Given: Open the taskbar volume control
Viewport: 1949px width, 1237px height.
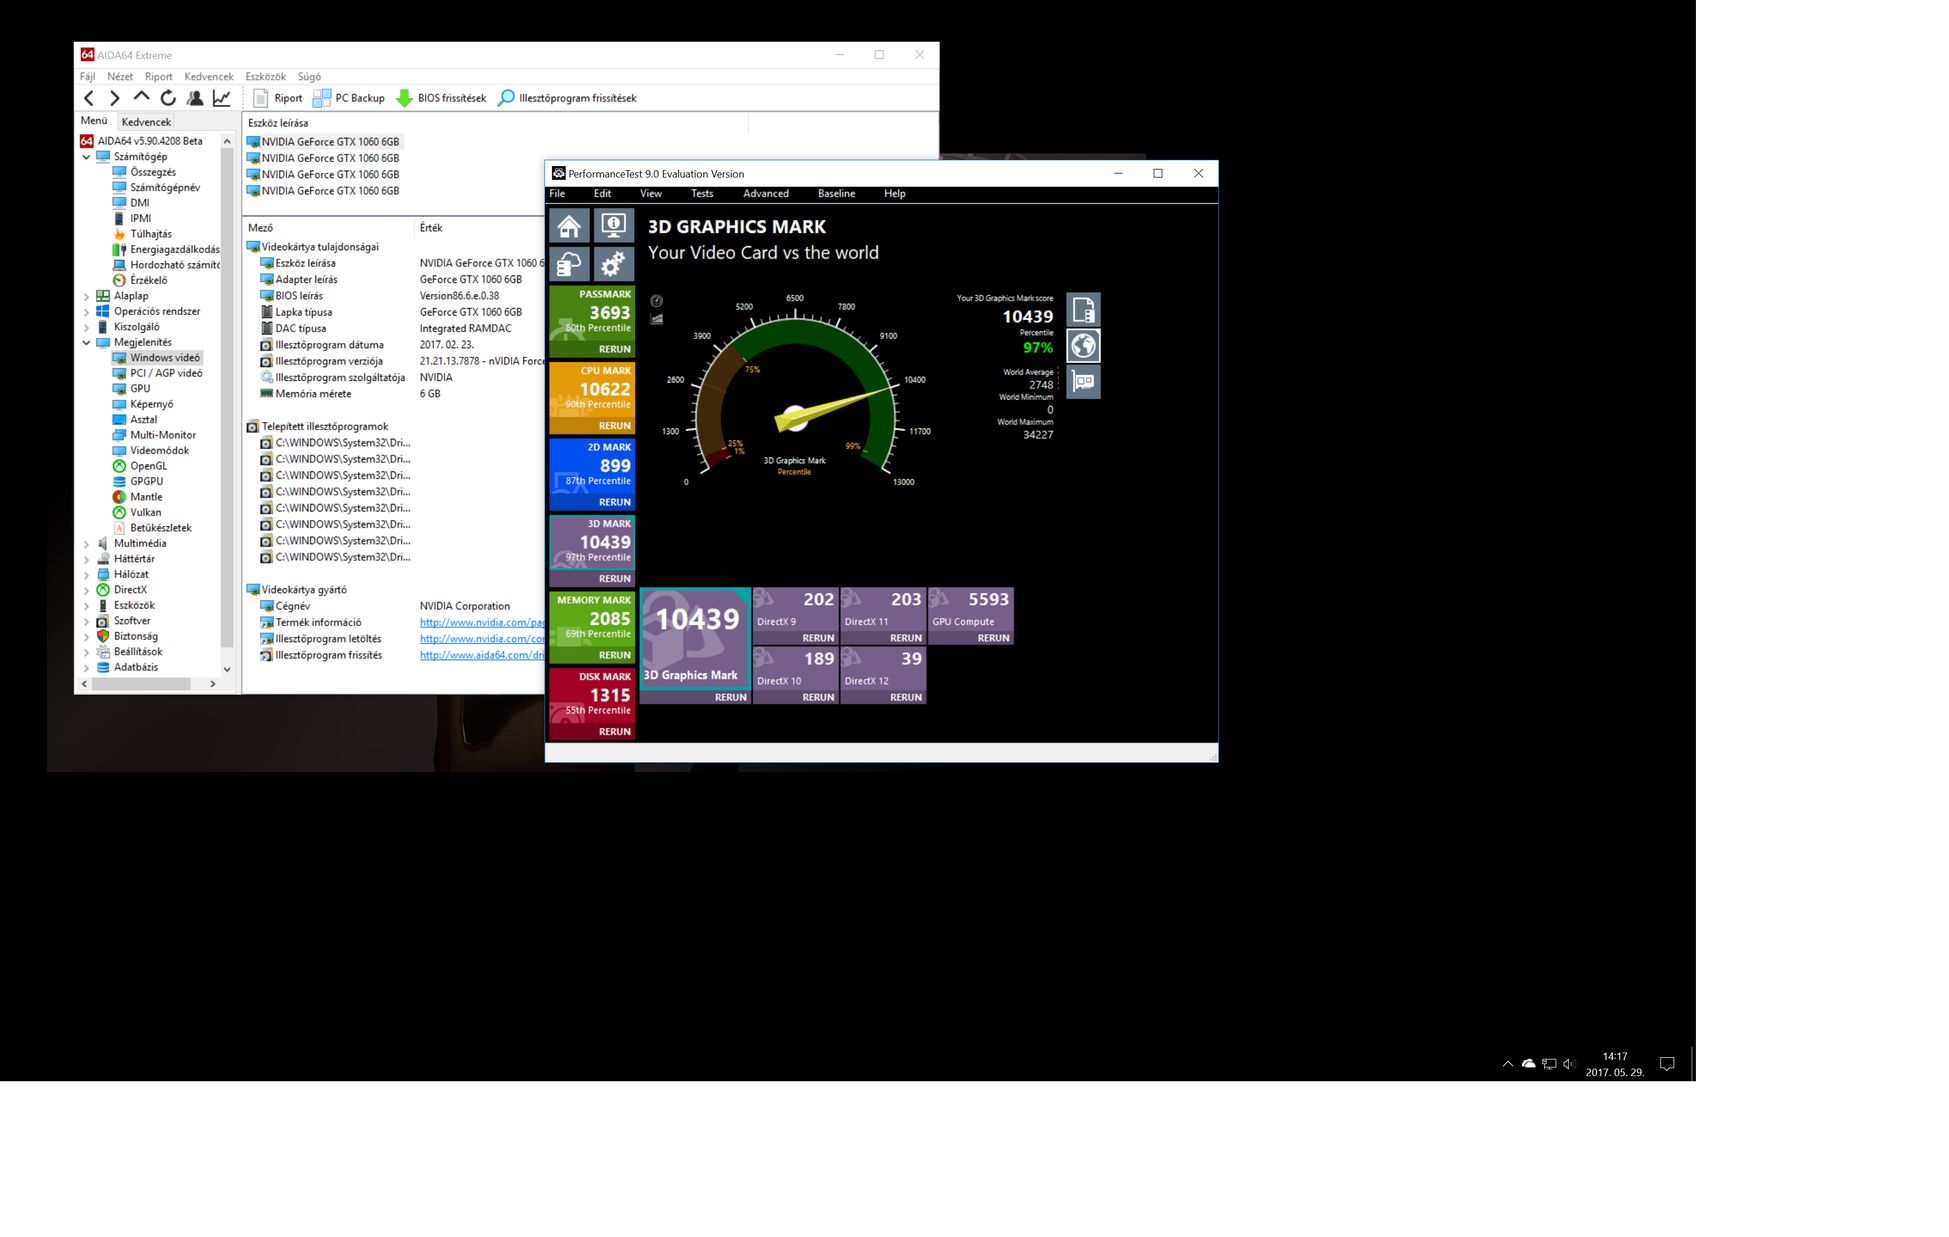Looking at the screenshot, I should point(1569,1064).
